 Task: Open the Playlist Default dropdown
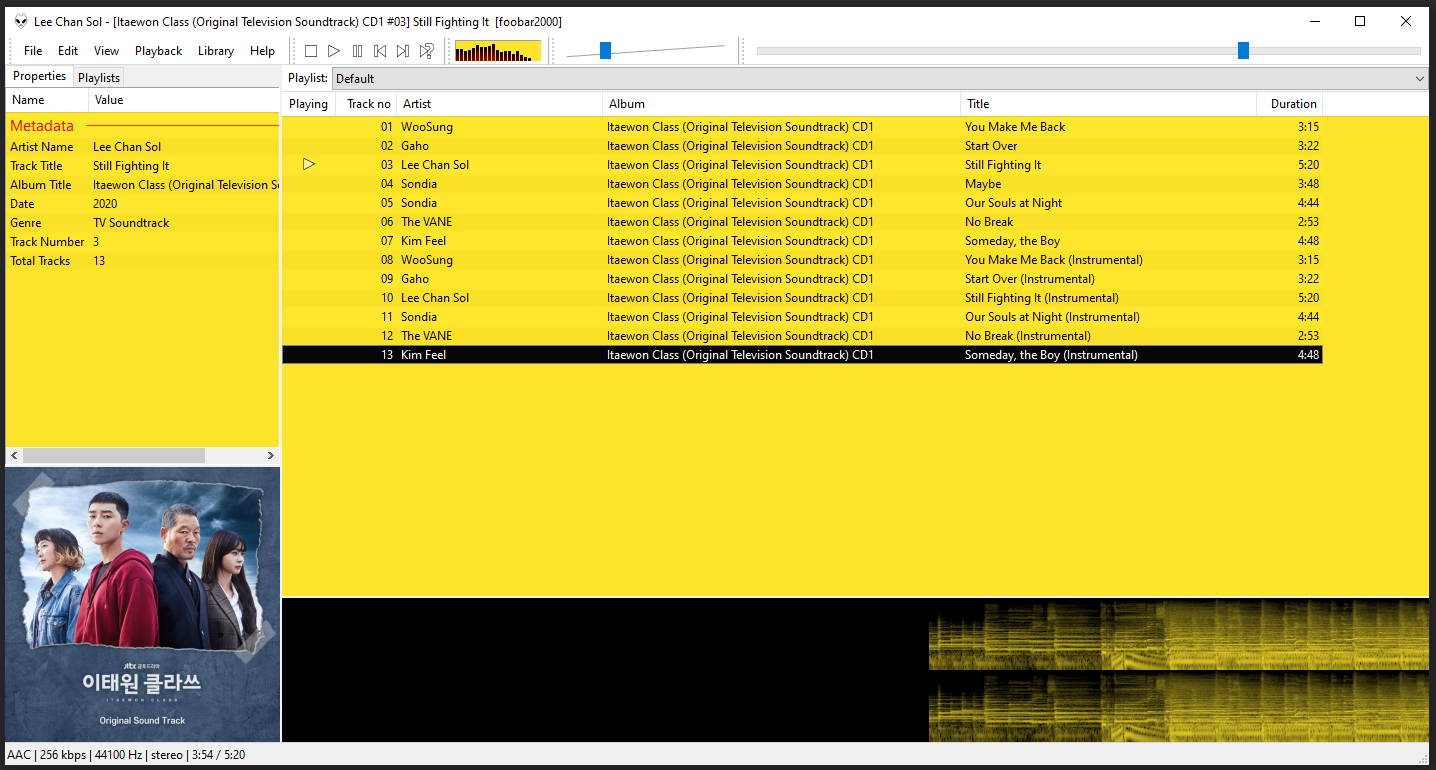click(x=880, y=78)
